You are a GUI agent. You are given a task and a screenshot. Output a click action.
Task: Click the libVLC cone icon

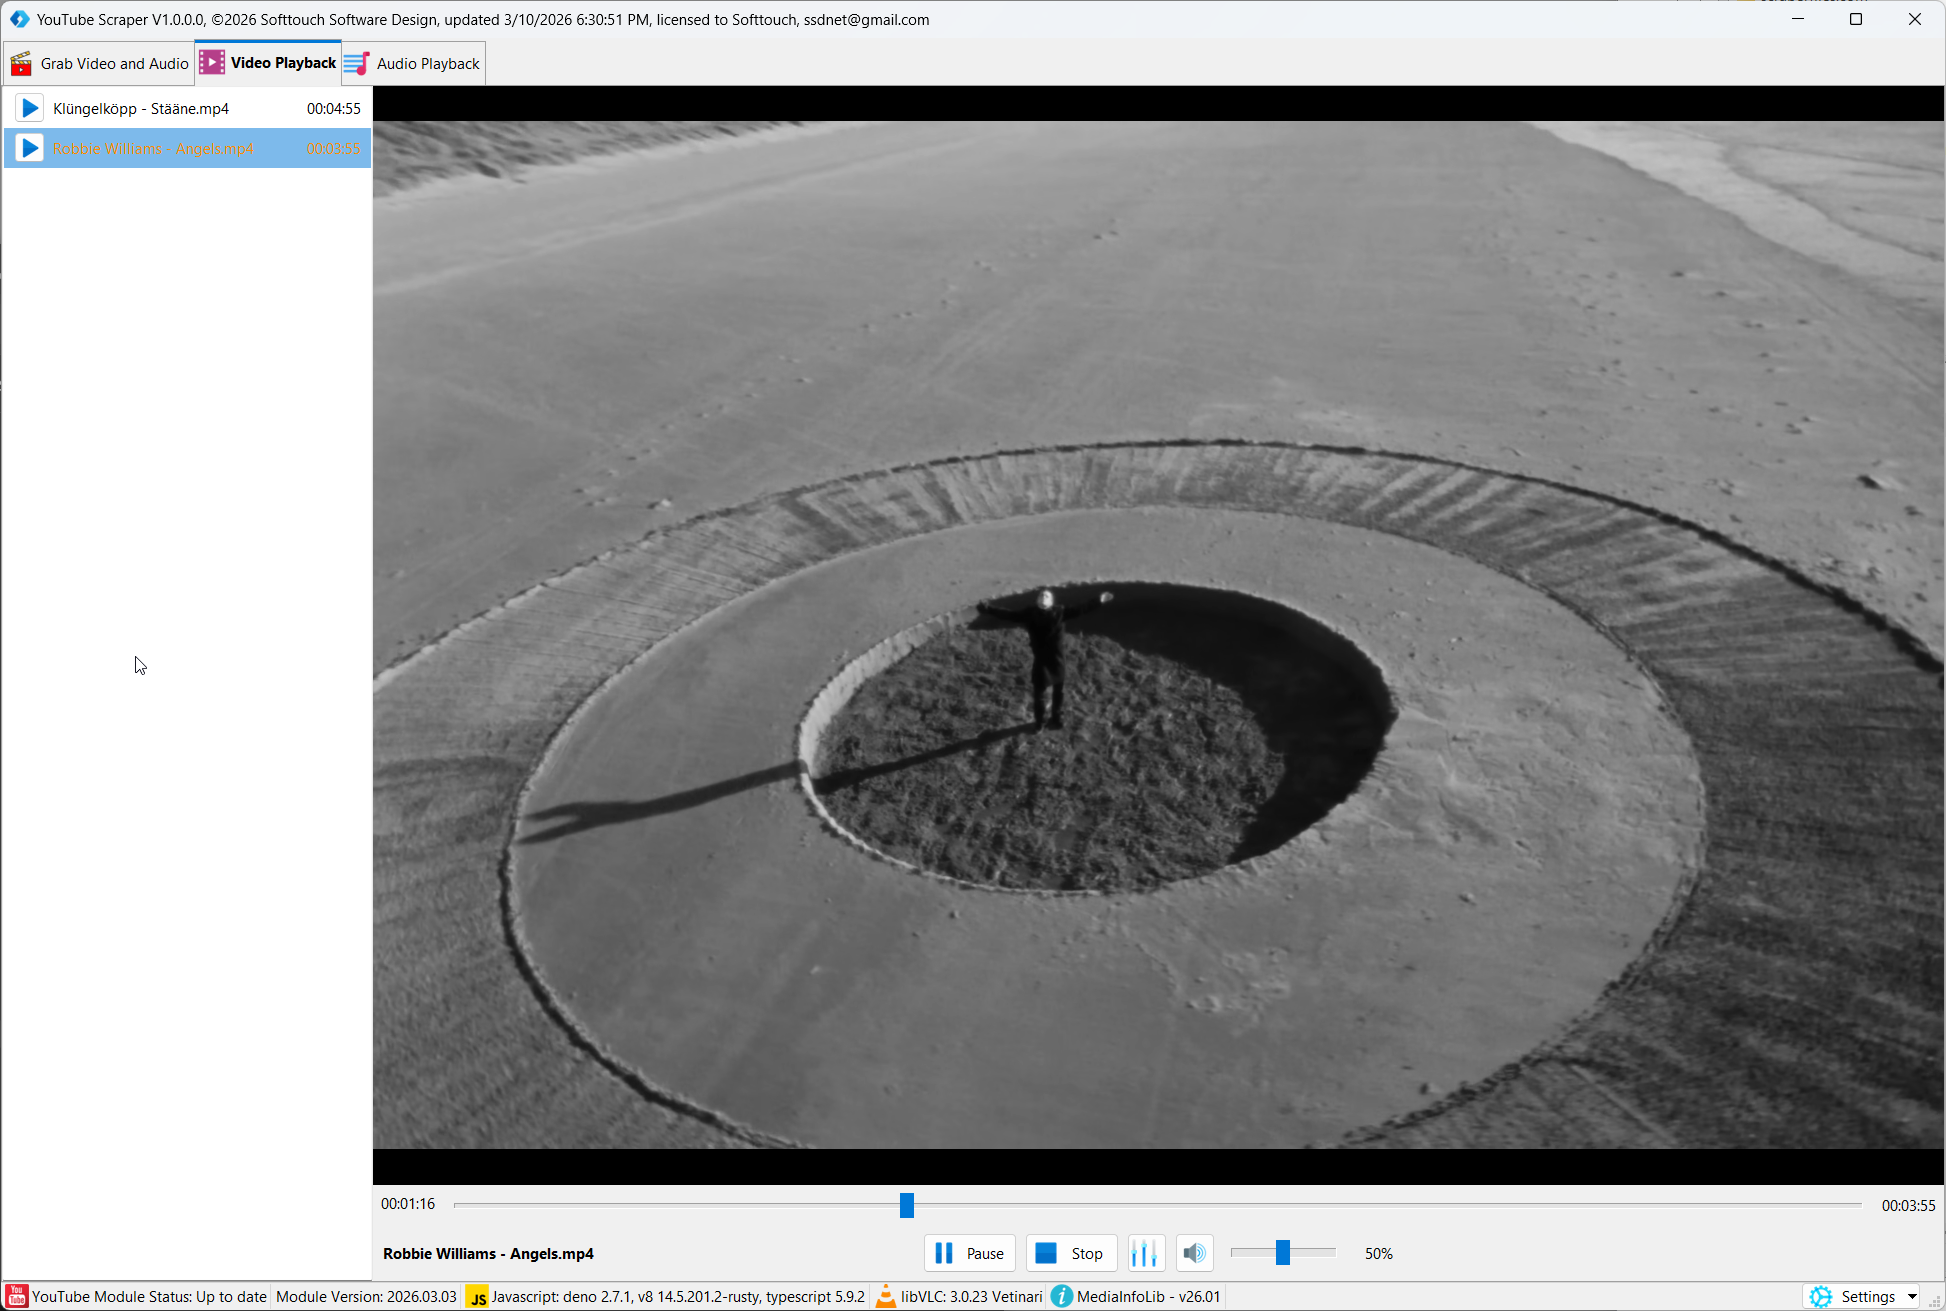click(x=886, y=1297)
